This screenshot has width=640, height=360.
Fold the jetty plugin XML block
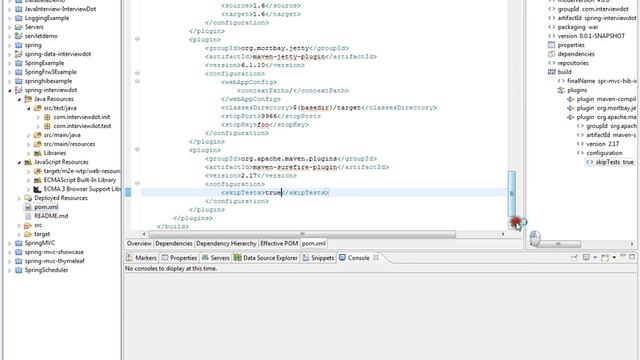(x=138, y=39)
